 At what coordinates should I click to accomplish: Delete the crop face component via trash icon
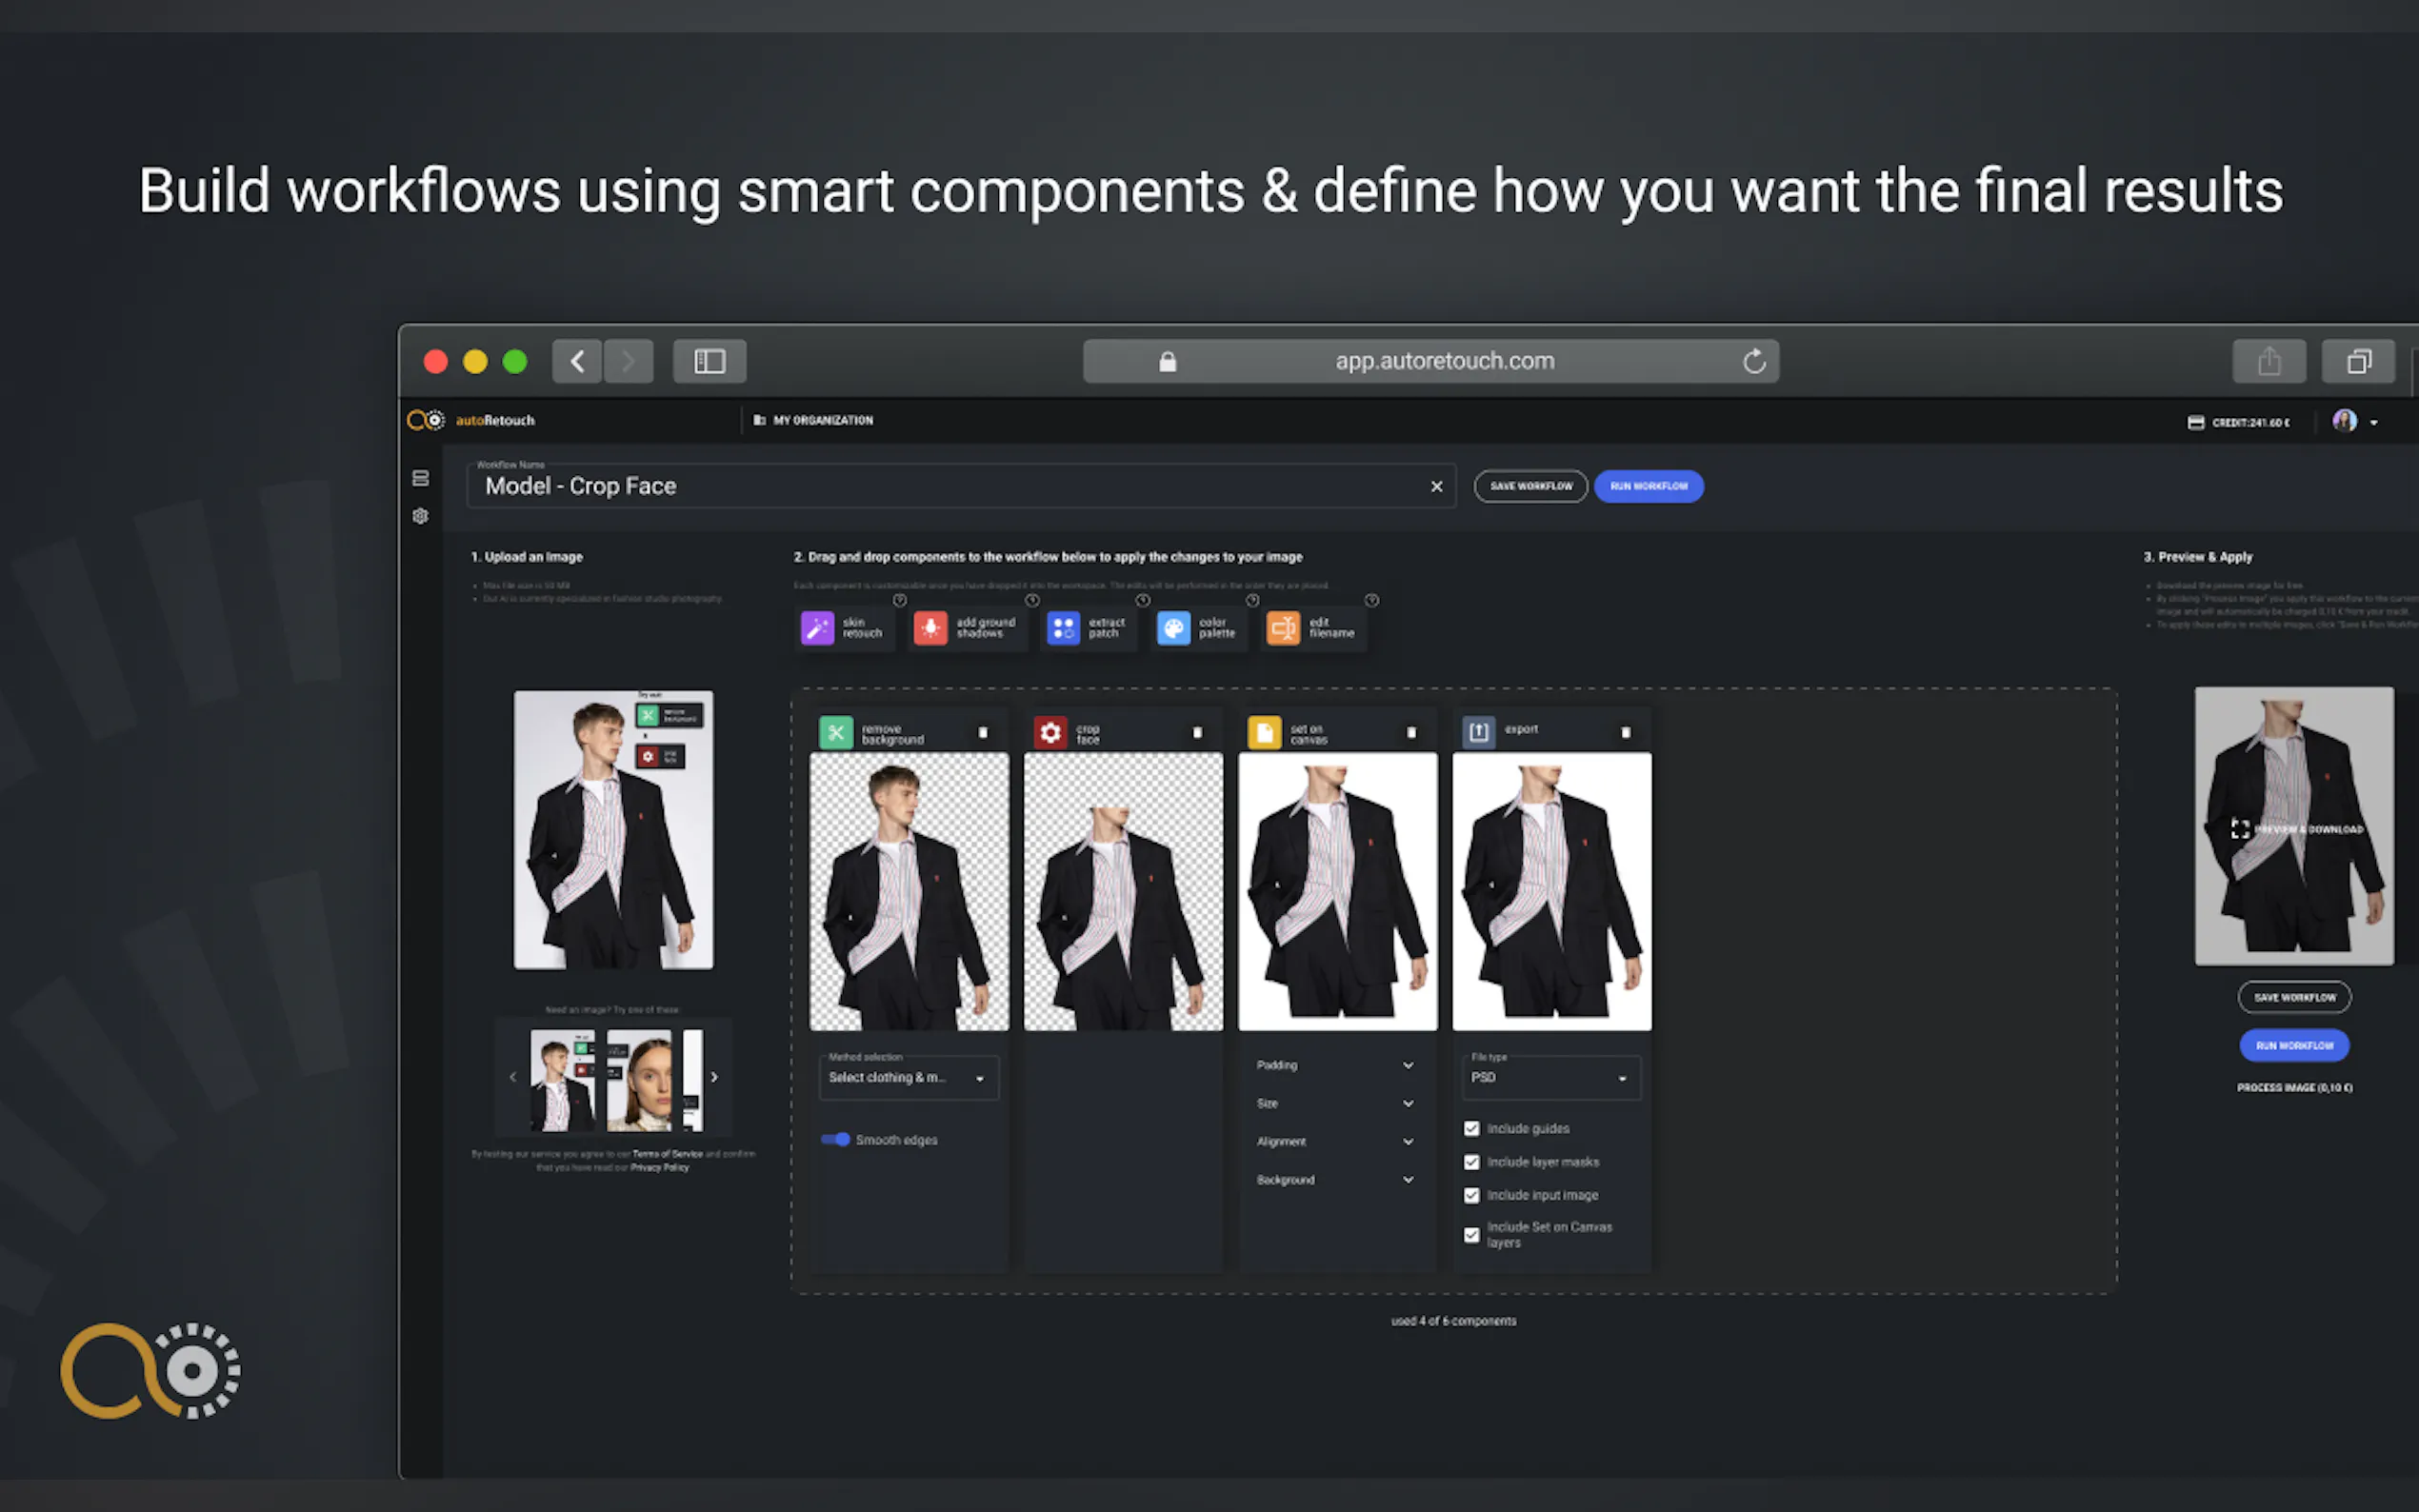tap(1197, 733)
